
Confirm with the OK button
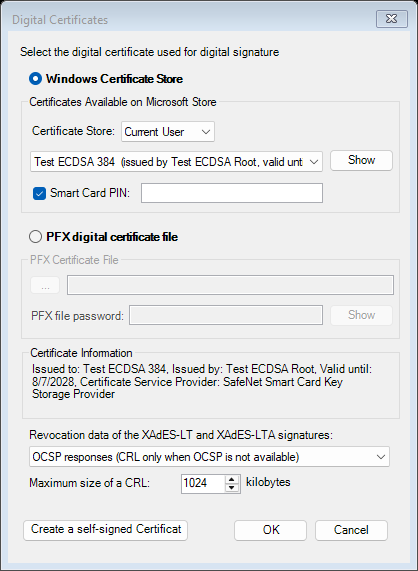pyautogui.click(x=271, y=530)
